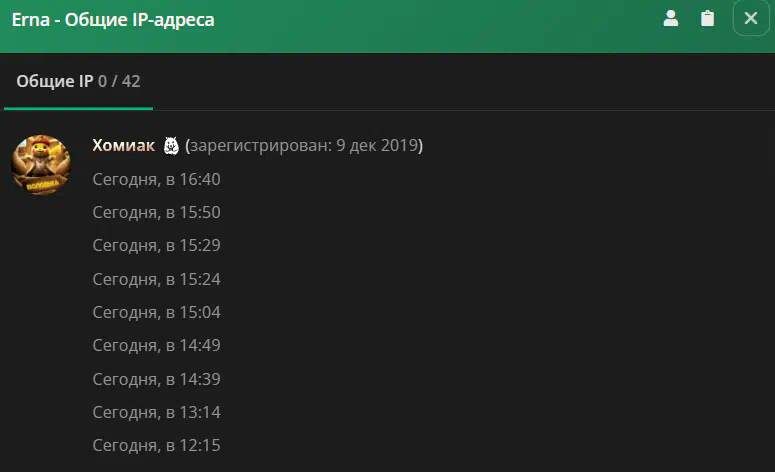
Task: Click the word зарегистрирован next to Хомиак
Action: click(259, 146)
